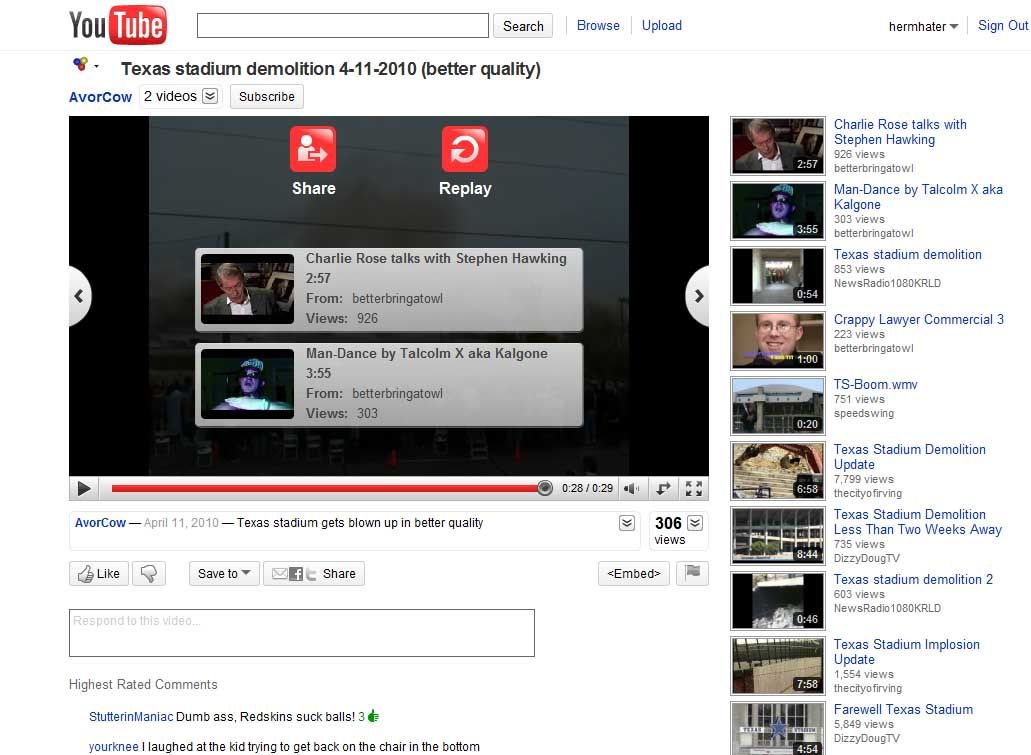The height and width of the screenshot is (755, 1031).
Task: Mute the video volume speaker icon
Action: click(x=631, y=489)
